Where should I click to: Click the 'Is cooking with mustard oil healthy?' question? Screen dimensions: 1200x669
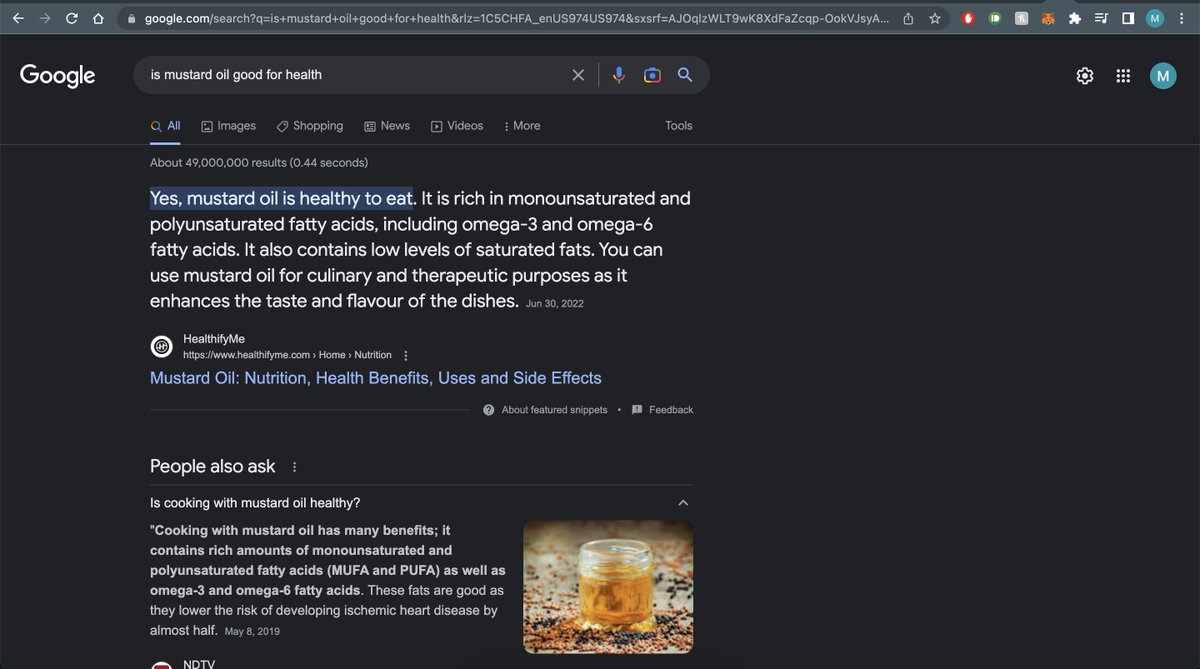[255, 503]
